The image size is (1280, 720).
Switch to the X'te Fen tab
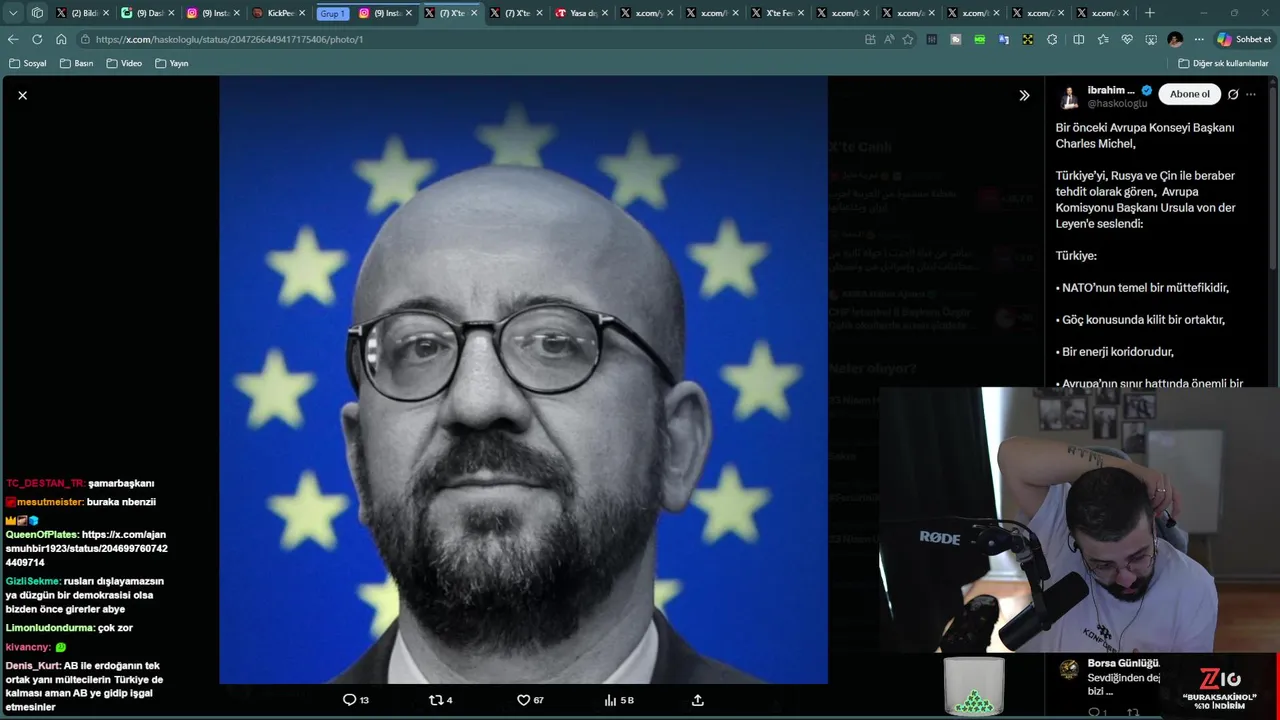778,13
